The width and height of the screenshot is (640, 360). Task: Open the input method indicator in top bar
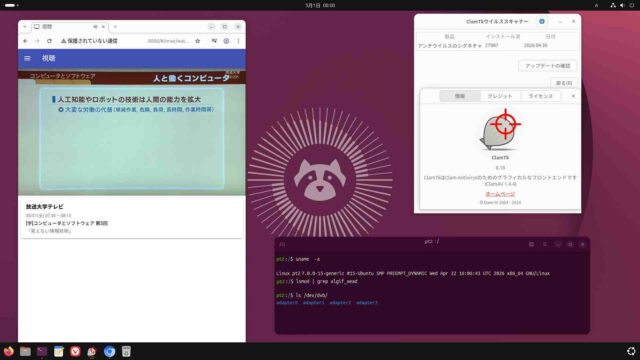coord(596,5)
